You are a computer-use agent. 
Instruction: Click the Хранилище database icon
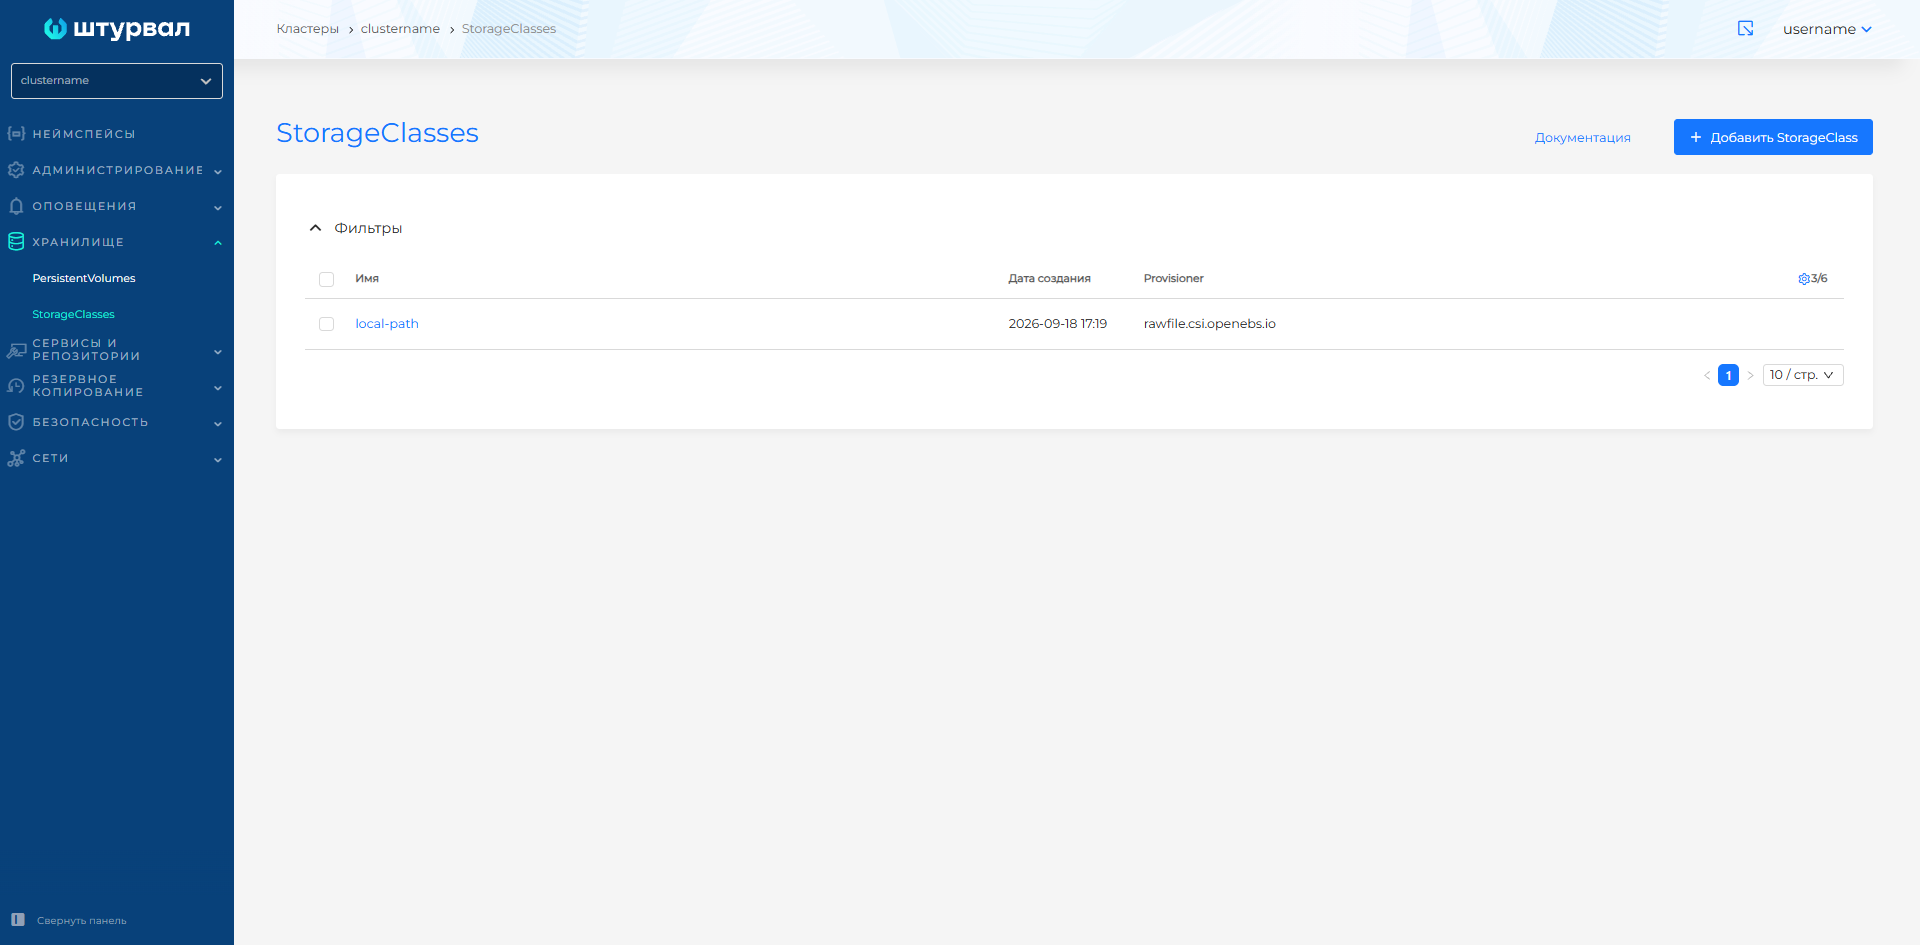pyautogui.click(x=16, y=242)
